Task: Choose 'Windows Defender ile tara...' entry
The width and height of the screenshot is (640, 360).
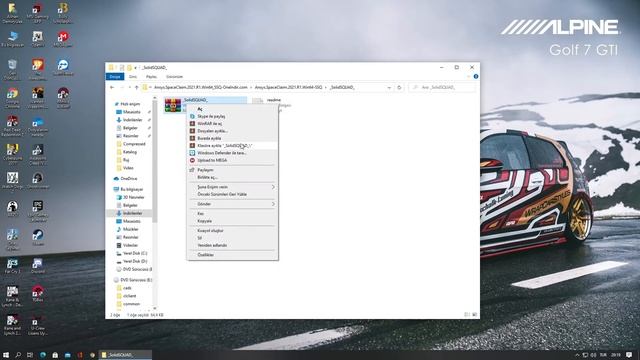Action: 233,153
